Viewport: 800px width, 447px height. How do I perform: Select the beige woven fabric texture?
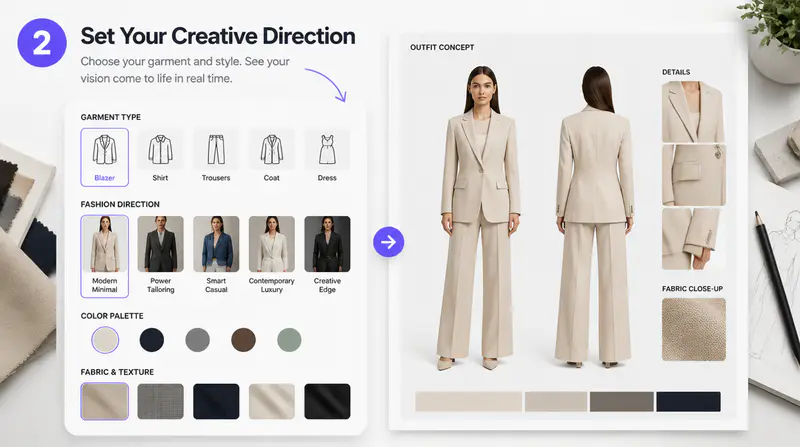pyautogui.click(x=105, y=402)
